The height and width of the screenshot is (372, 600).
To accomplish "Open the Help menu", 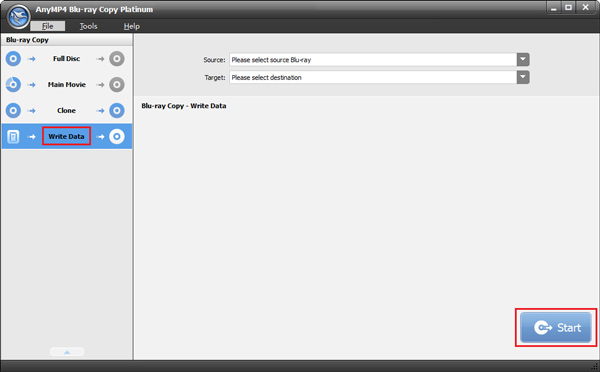I will tap(132, 26).
